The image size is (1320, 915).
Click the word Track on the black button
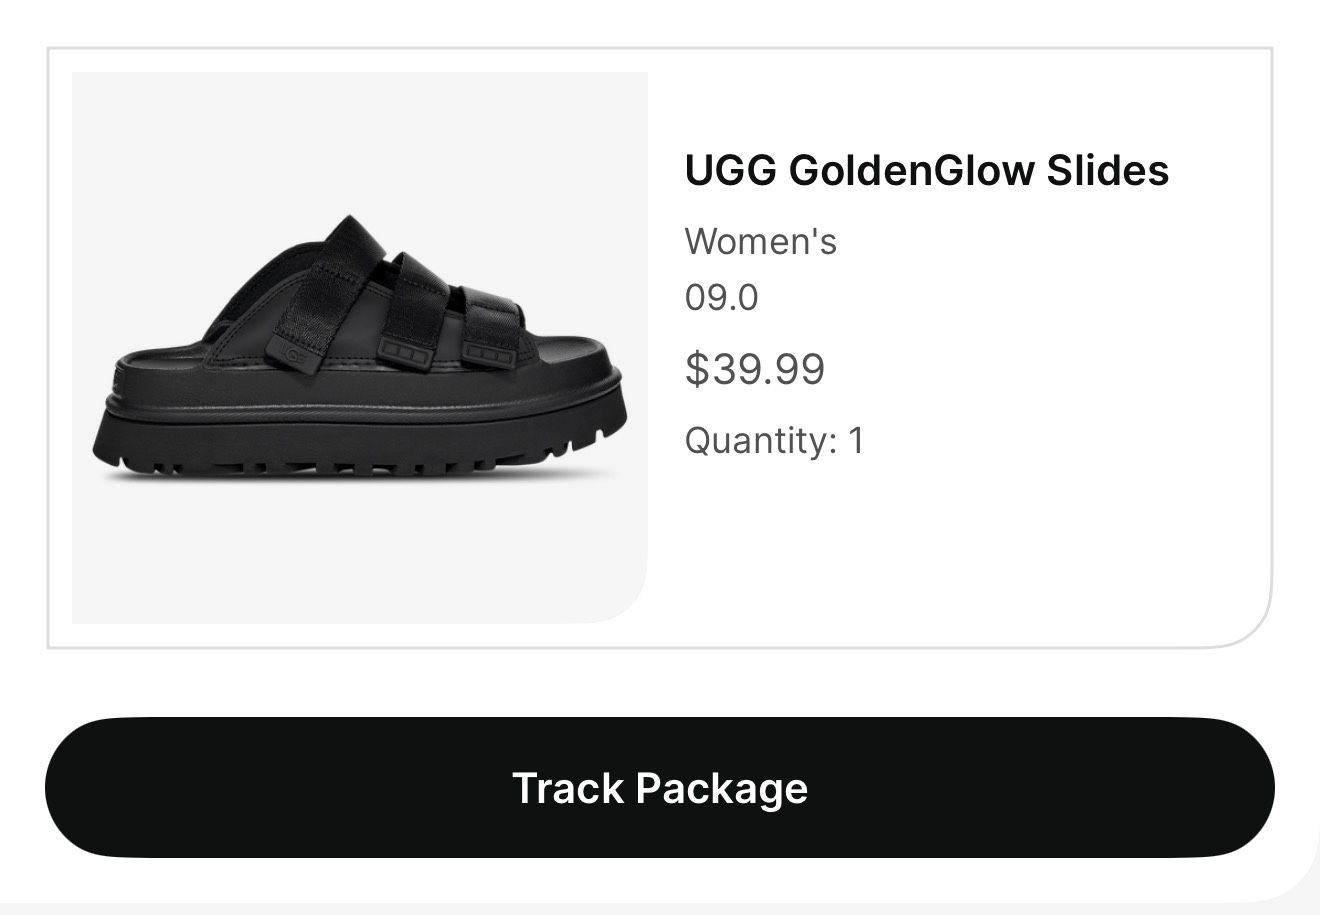(568, 788)
